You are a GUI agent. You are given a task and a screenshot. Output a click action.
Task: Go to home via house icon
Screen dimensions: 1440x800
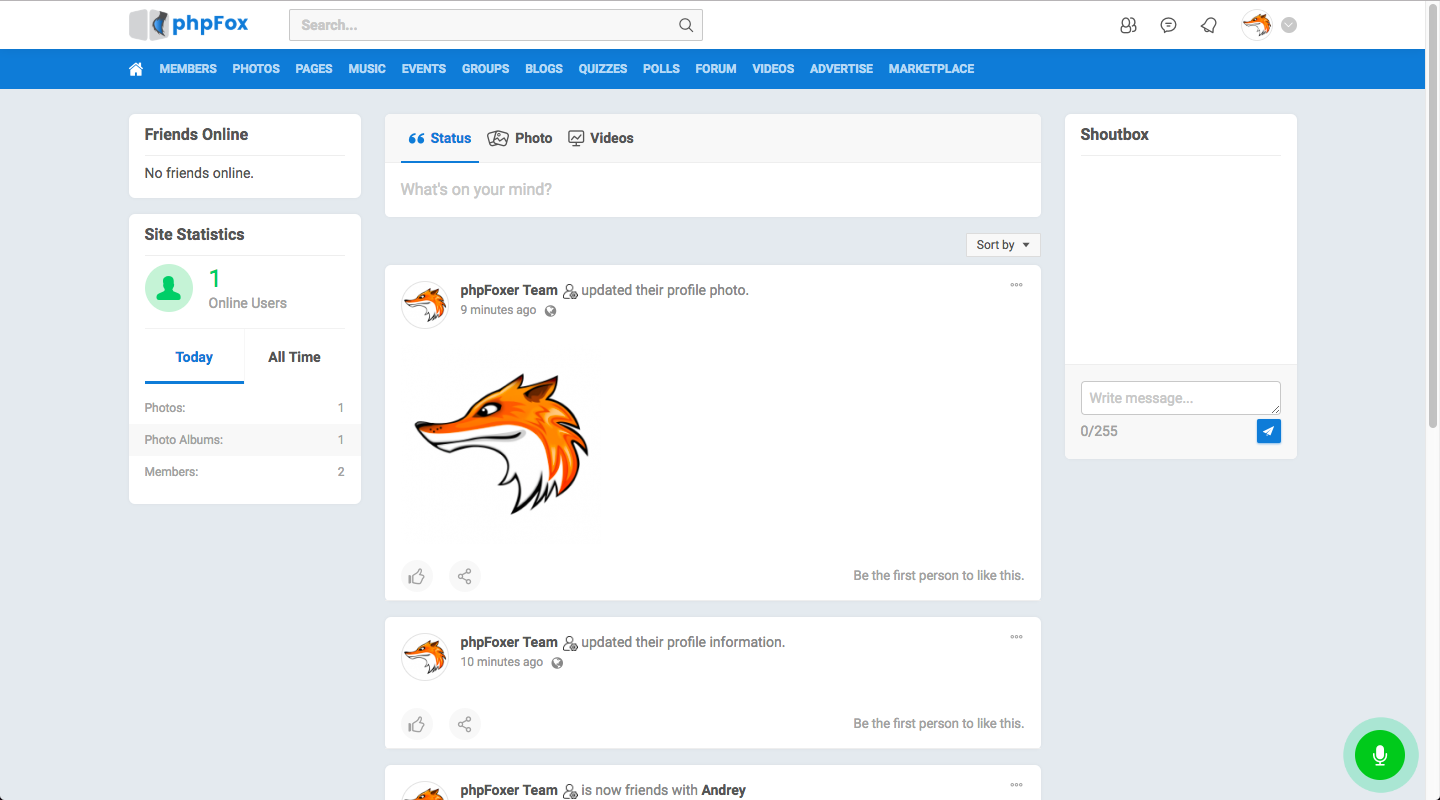[136, 69]
